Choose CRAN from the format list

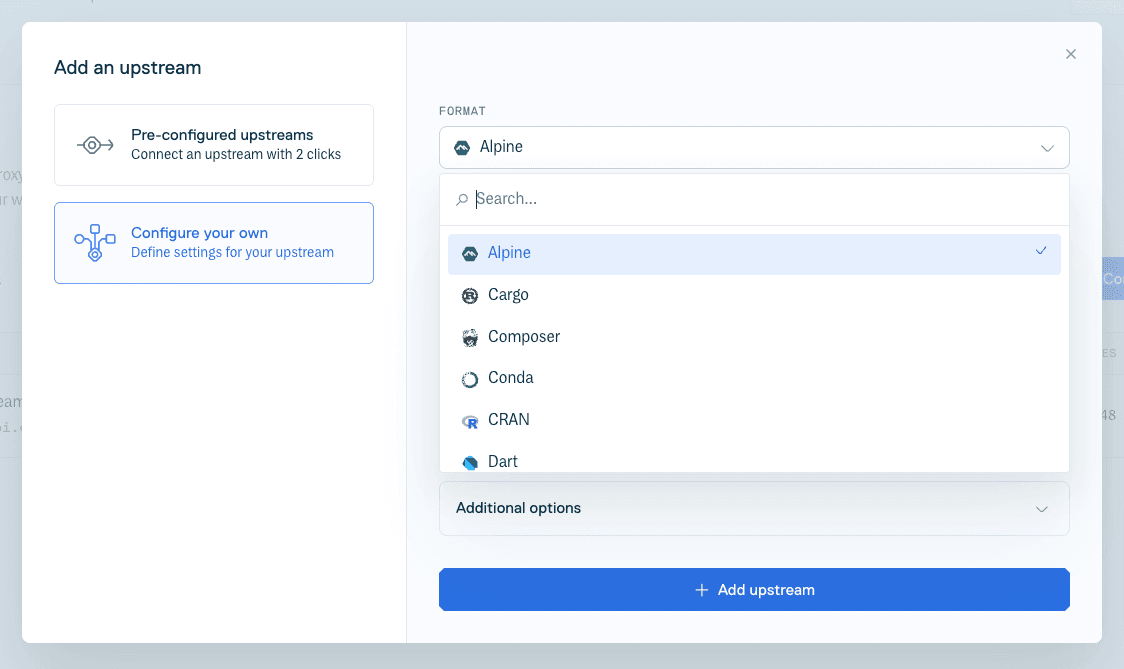coord(754,420)
